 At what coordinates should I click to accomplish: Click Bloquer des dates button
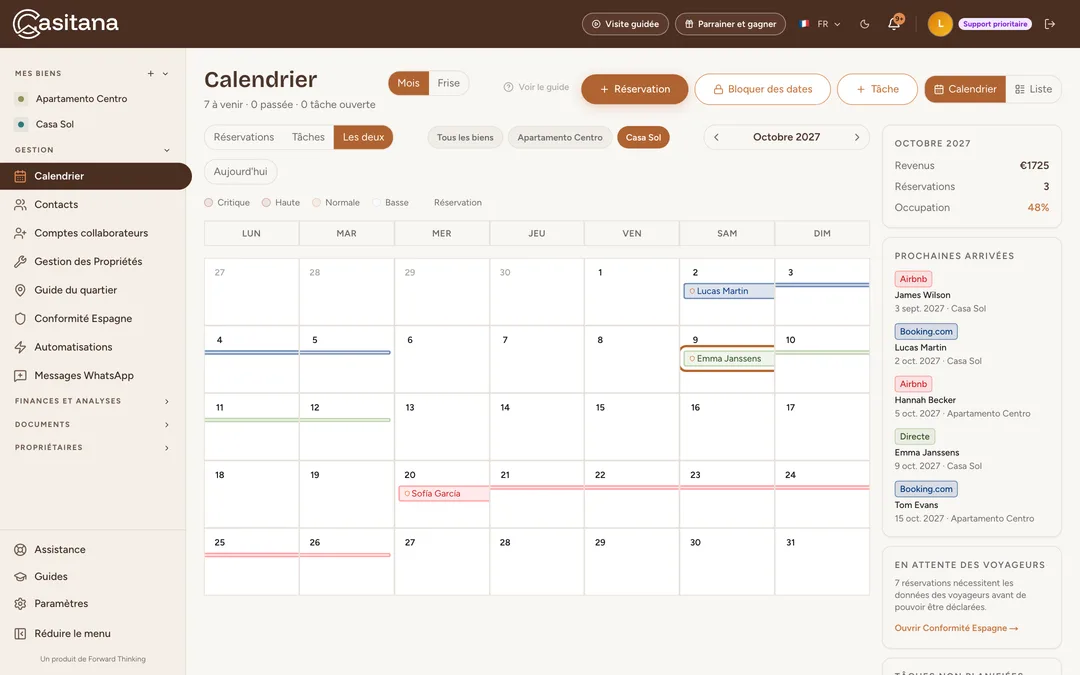point(762,89)
